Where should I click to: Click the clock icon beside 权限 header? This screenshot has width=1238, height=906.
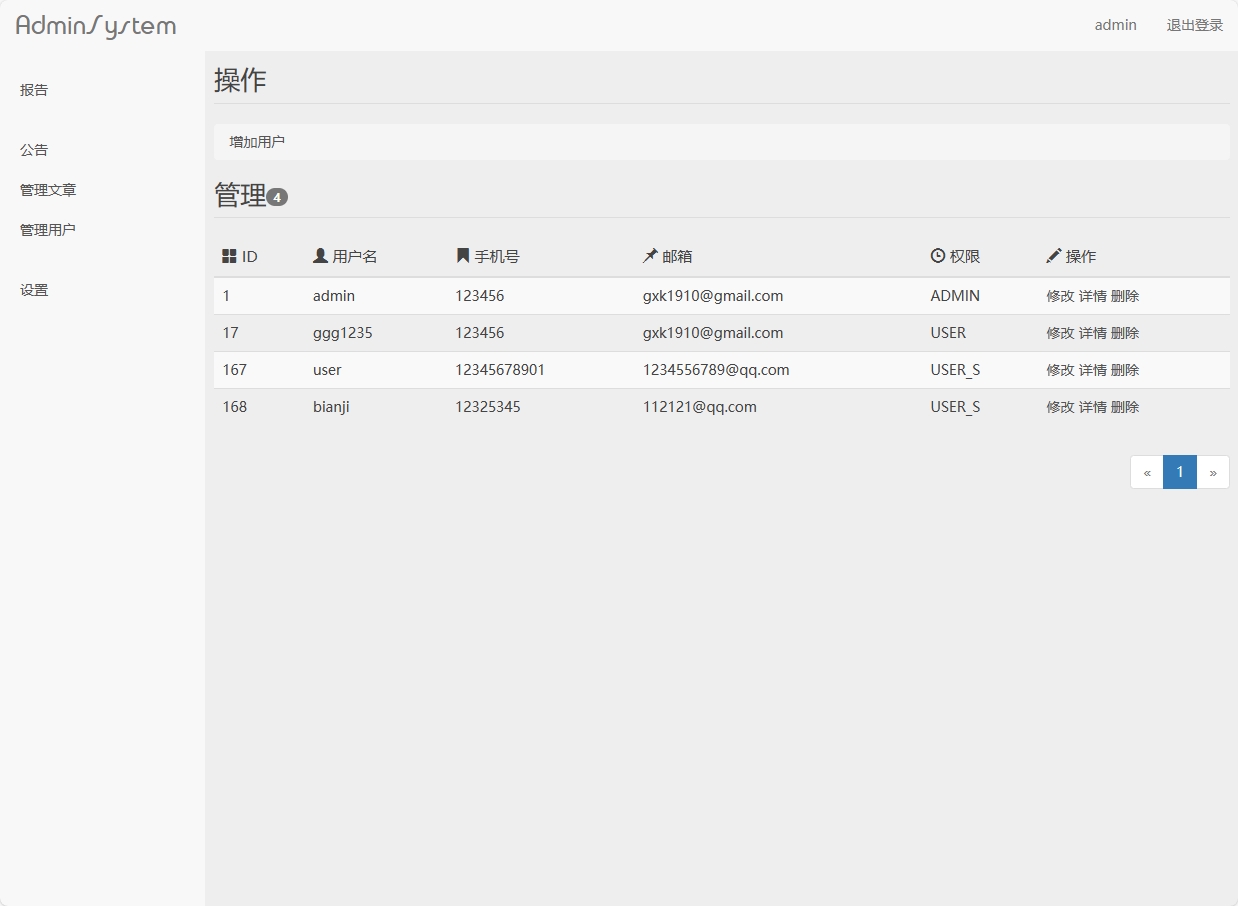click(936, 255)
